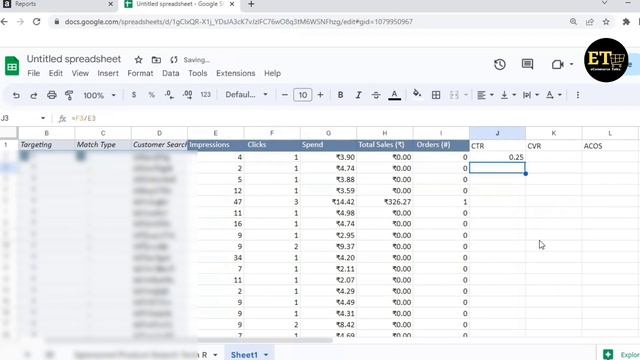The width and height of the screenshot is (640, 360).
Task: Open the Help menu
Action: (272, 73)
